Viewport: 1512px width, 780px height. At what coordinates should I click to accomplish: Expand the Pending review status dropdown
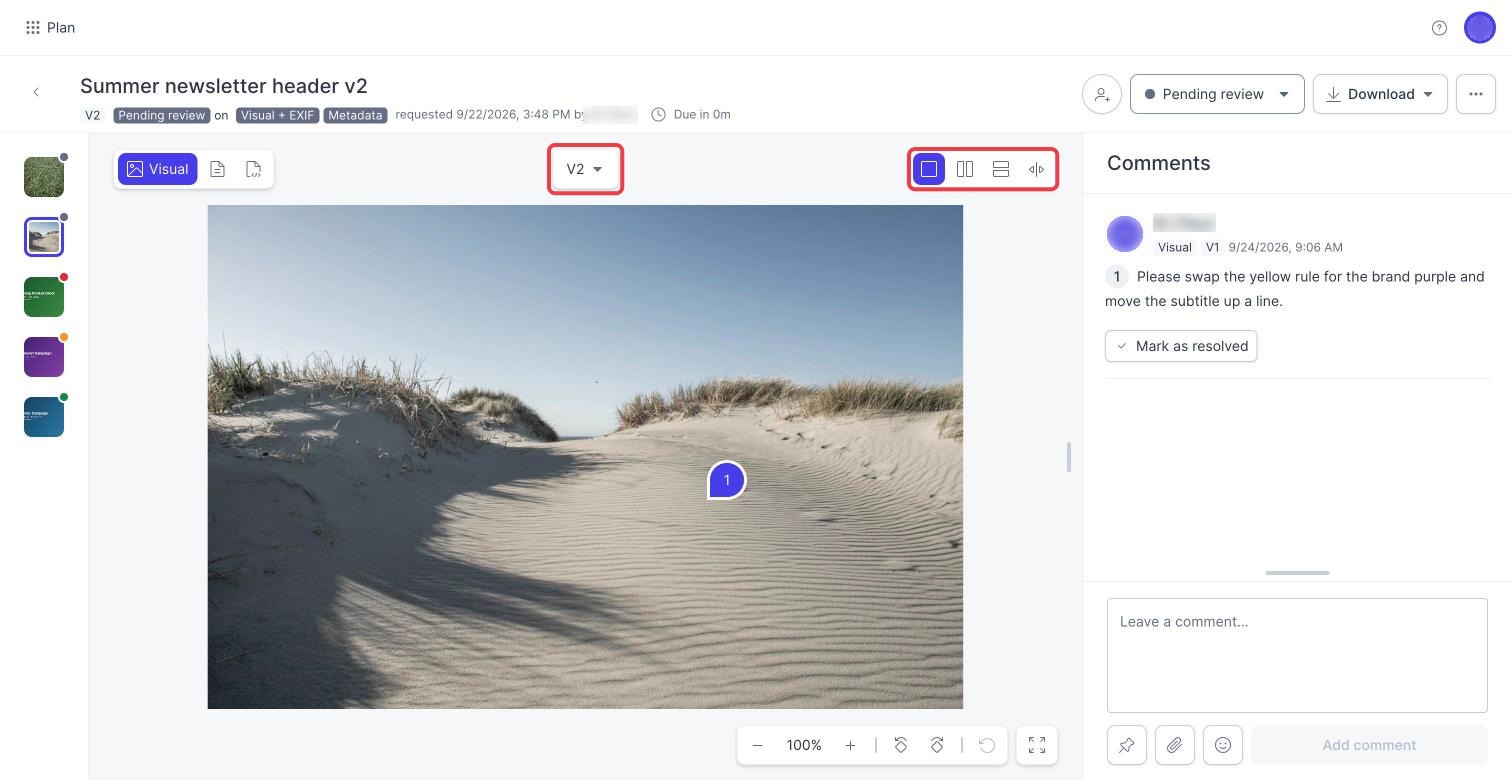pos(1217,94)
